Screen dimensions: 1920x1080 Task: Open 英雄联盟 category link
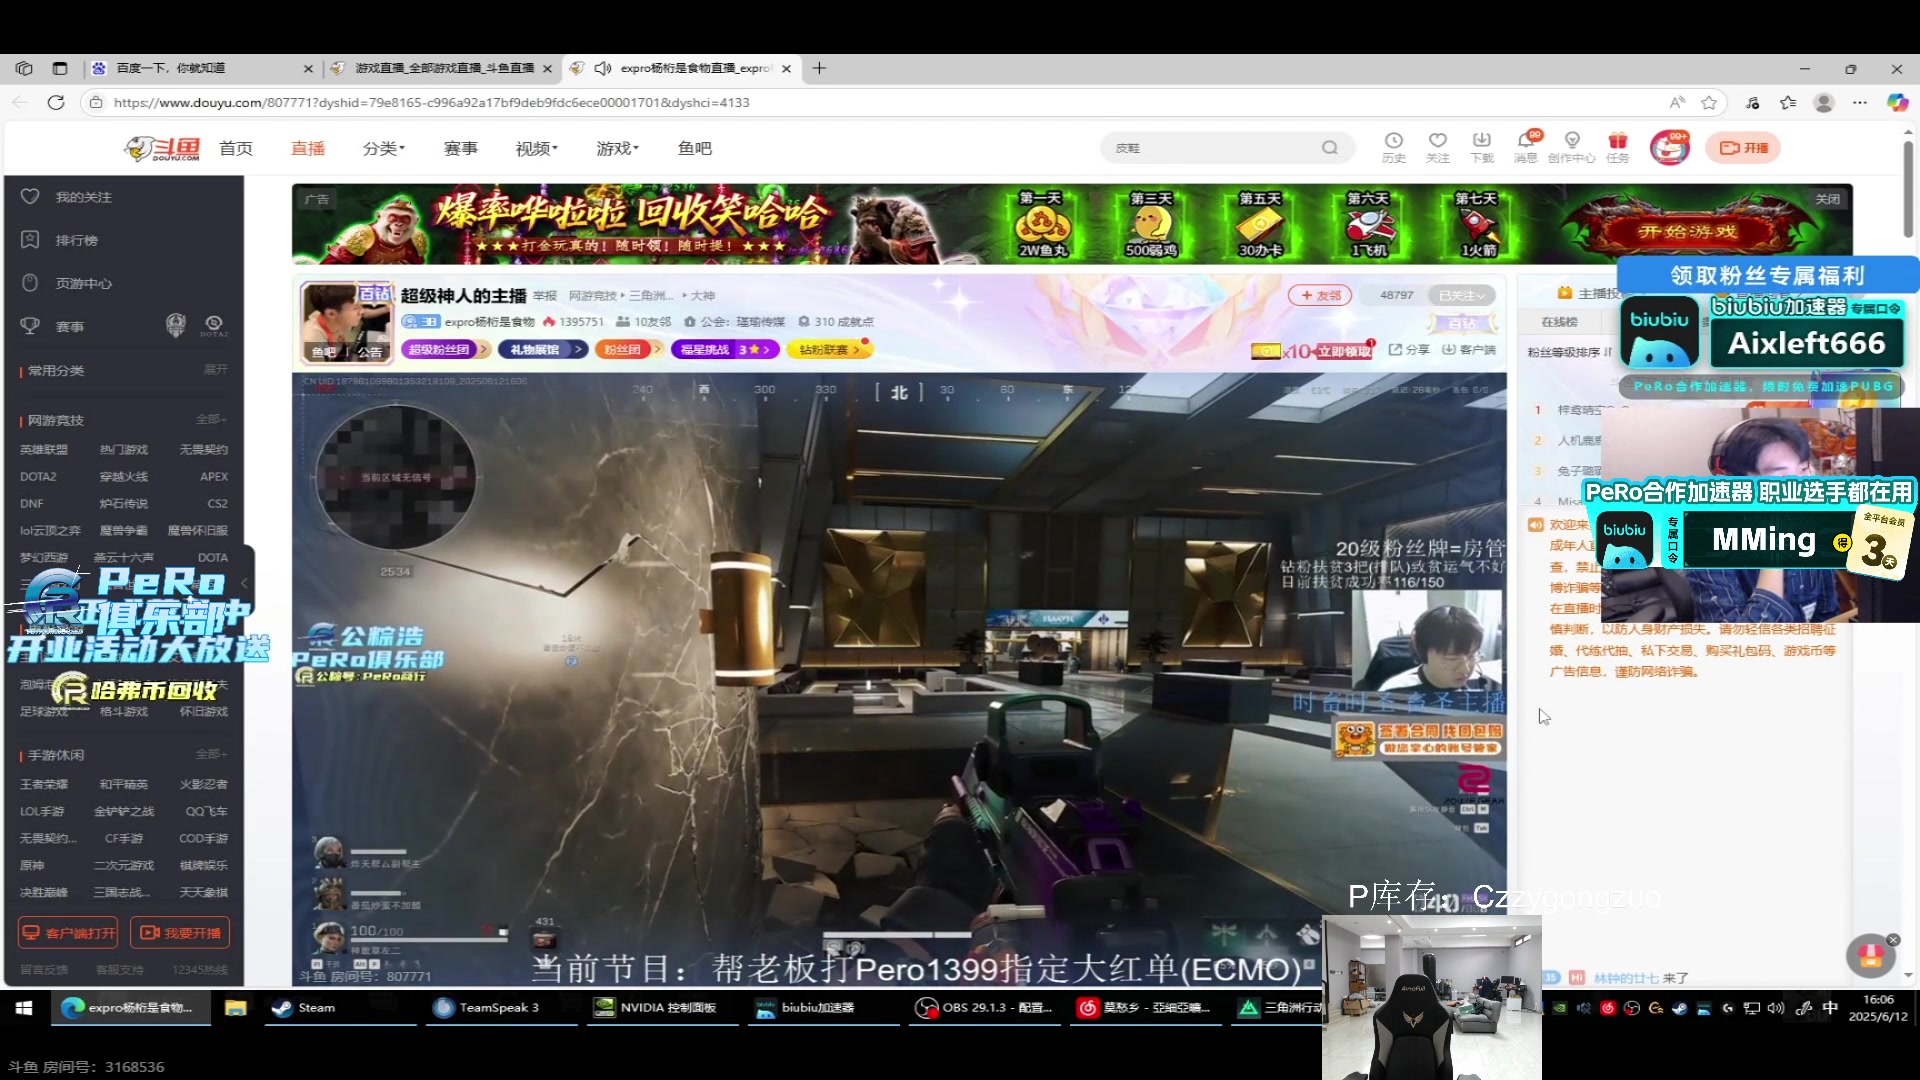(44, 449)
